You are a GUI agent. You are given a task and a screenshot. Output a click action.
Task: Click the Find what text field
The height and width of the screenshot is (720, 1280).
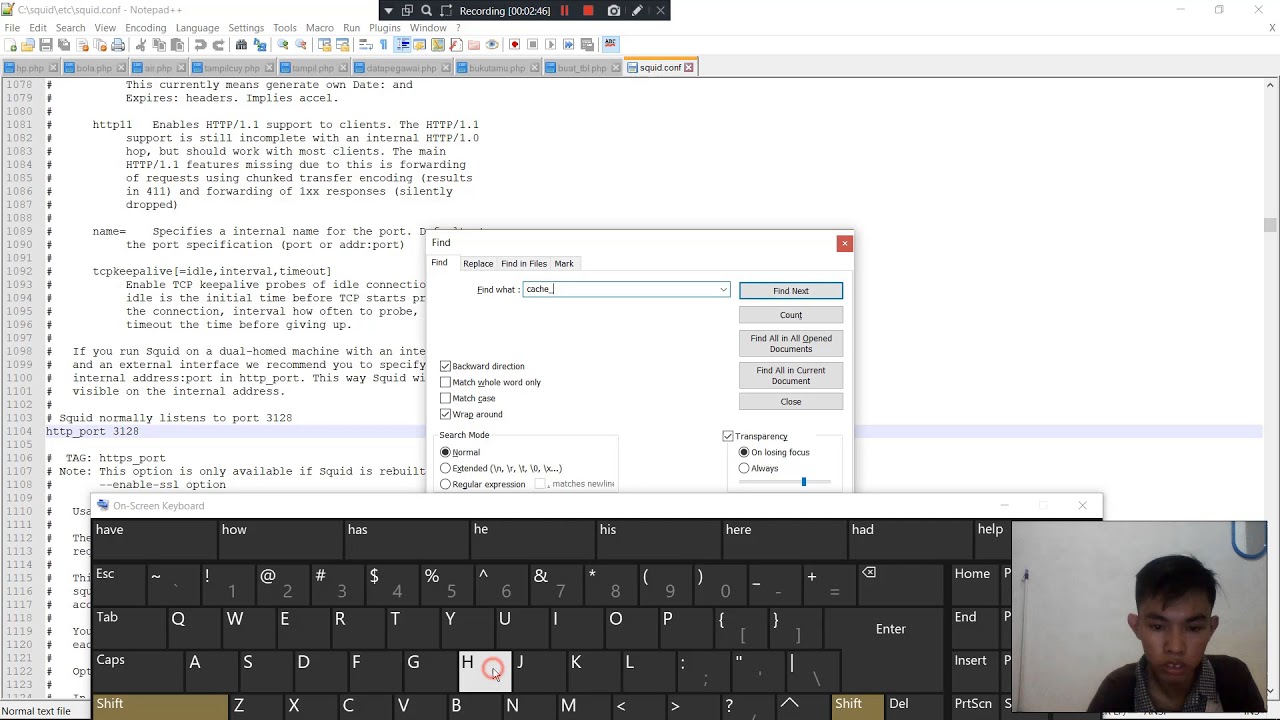point(620,290)
